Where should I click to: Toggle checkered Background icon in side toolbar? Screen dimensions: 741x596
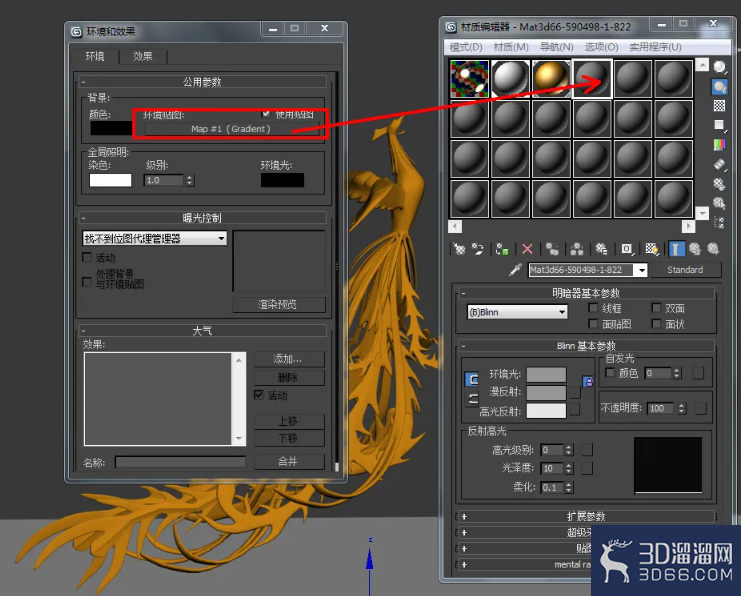719,105
